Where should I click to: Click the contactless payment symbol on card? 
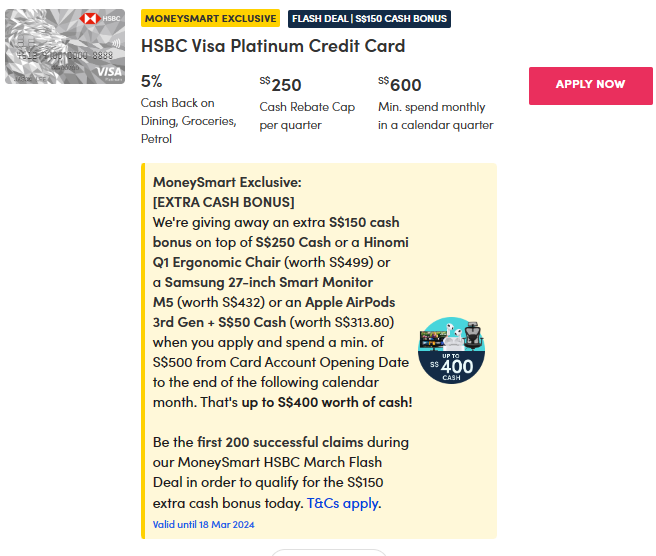(116, 45)
